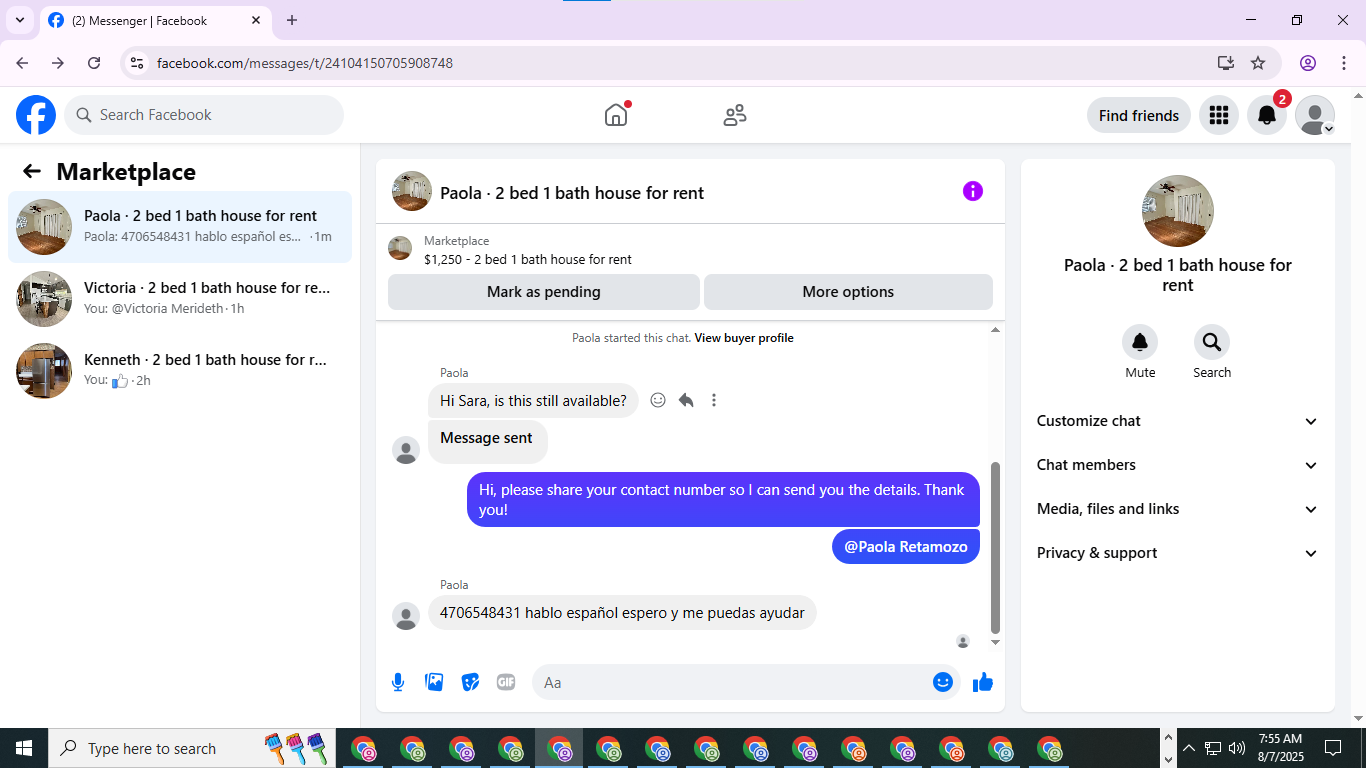Click the browser address bar URL
Viewport: 1366px width, 768px height.
(305, 63)
